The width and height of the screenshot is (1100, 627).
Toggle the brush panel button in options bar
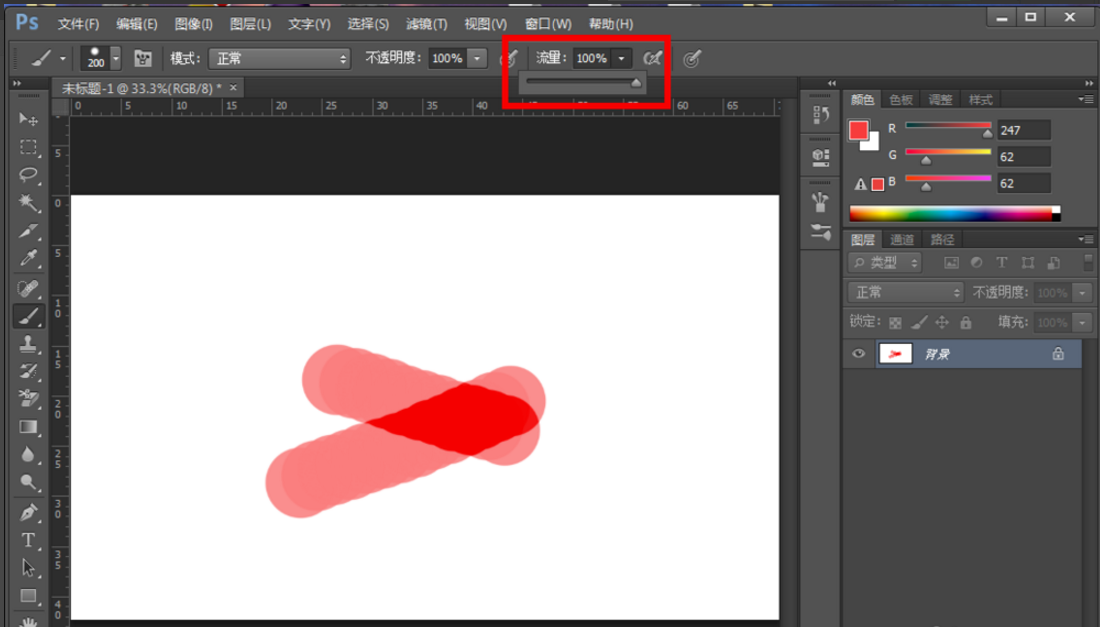pos(143,59)
